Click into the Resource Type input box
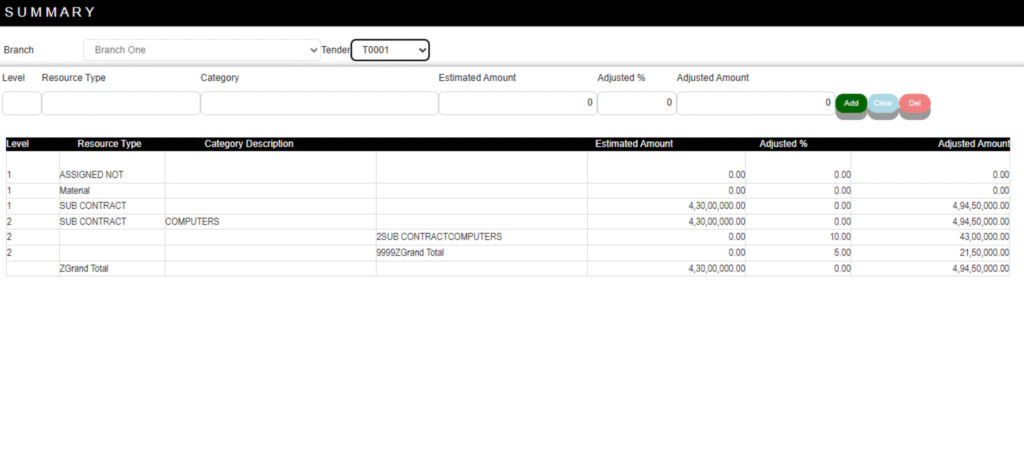This screenshot has width=1024, height=460. point(120,103)
